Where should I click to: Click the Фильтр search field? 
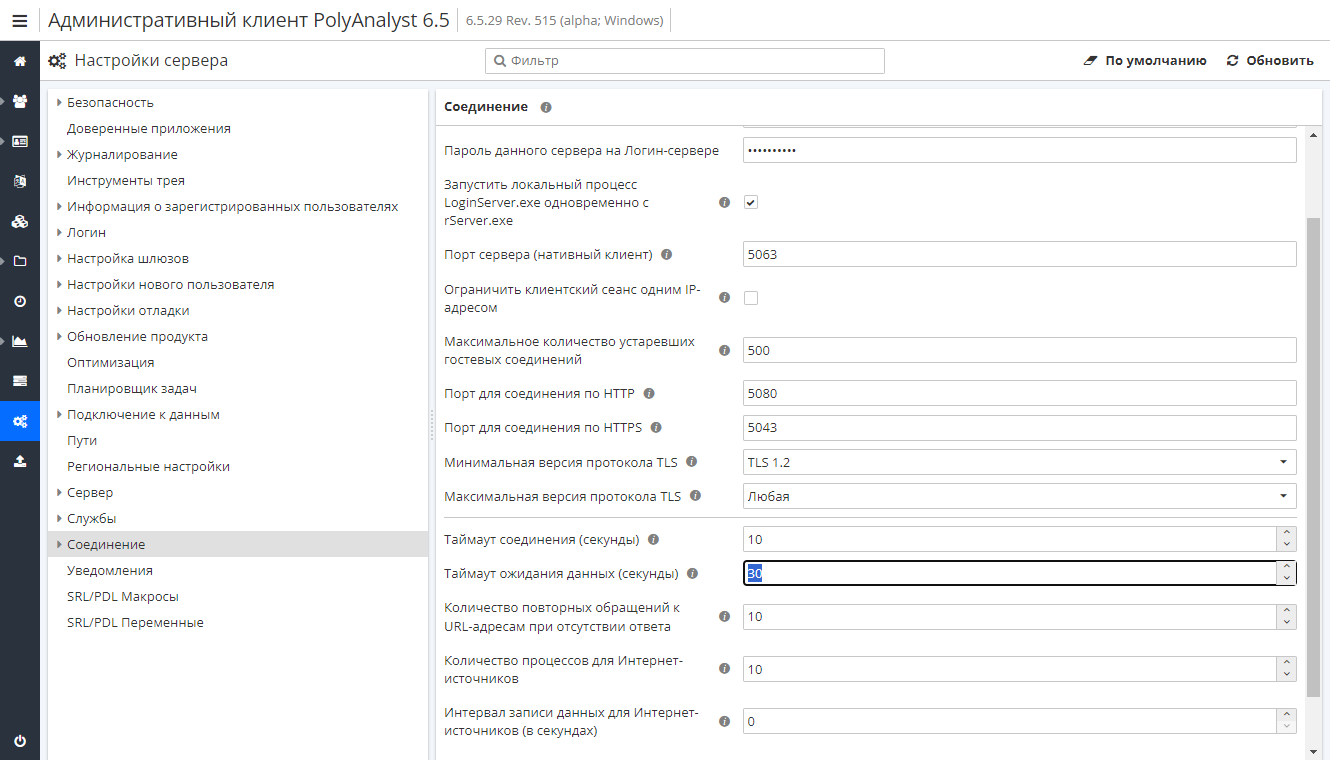tap(685, 61)
